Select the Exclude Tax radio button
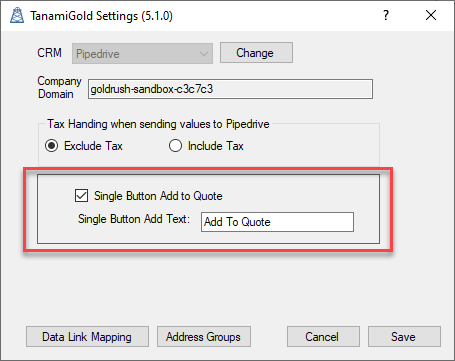The height and width of the screenshot is (361, 455). [x=52, y=146]
